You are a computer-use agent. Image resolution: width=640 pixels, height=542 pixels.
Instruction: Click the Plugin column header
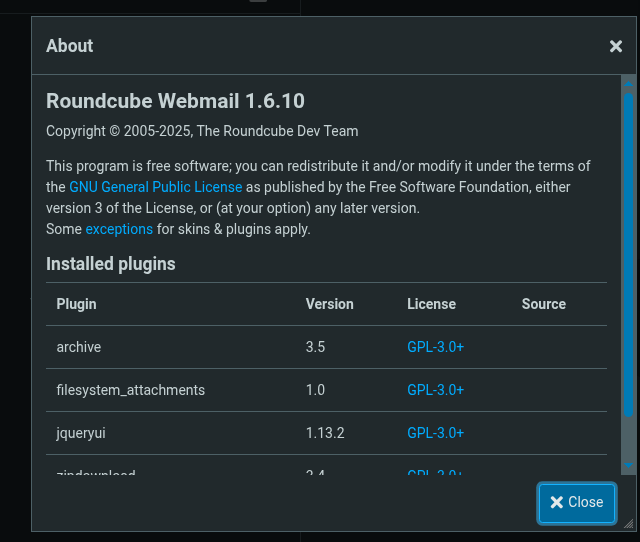click(x=77, y=304)
